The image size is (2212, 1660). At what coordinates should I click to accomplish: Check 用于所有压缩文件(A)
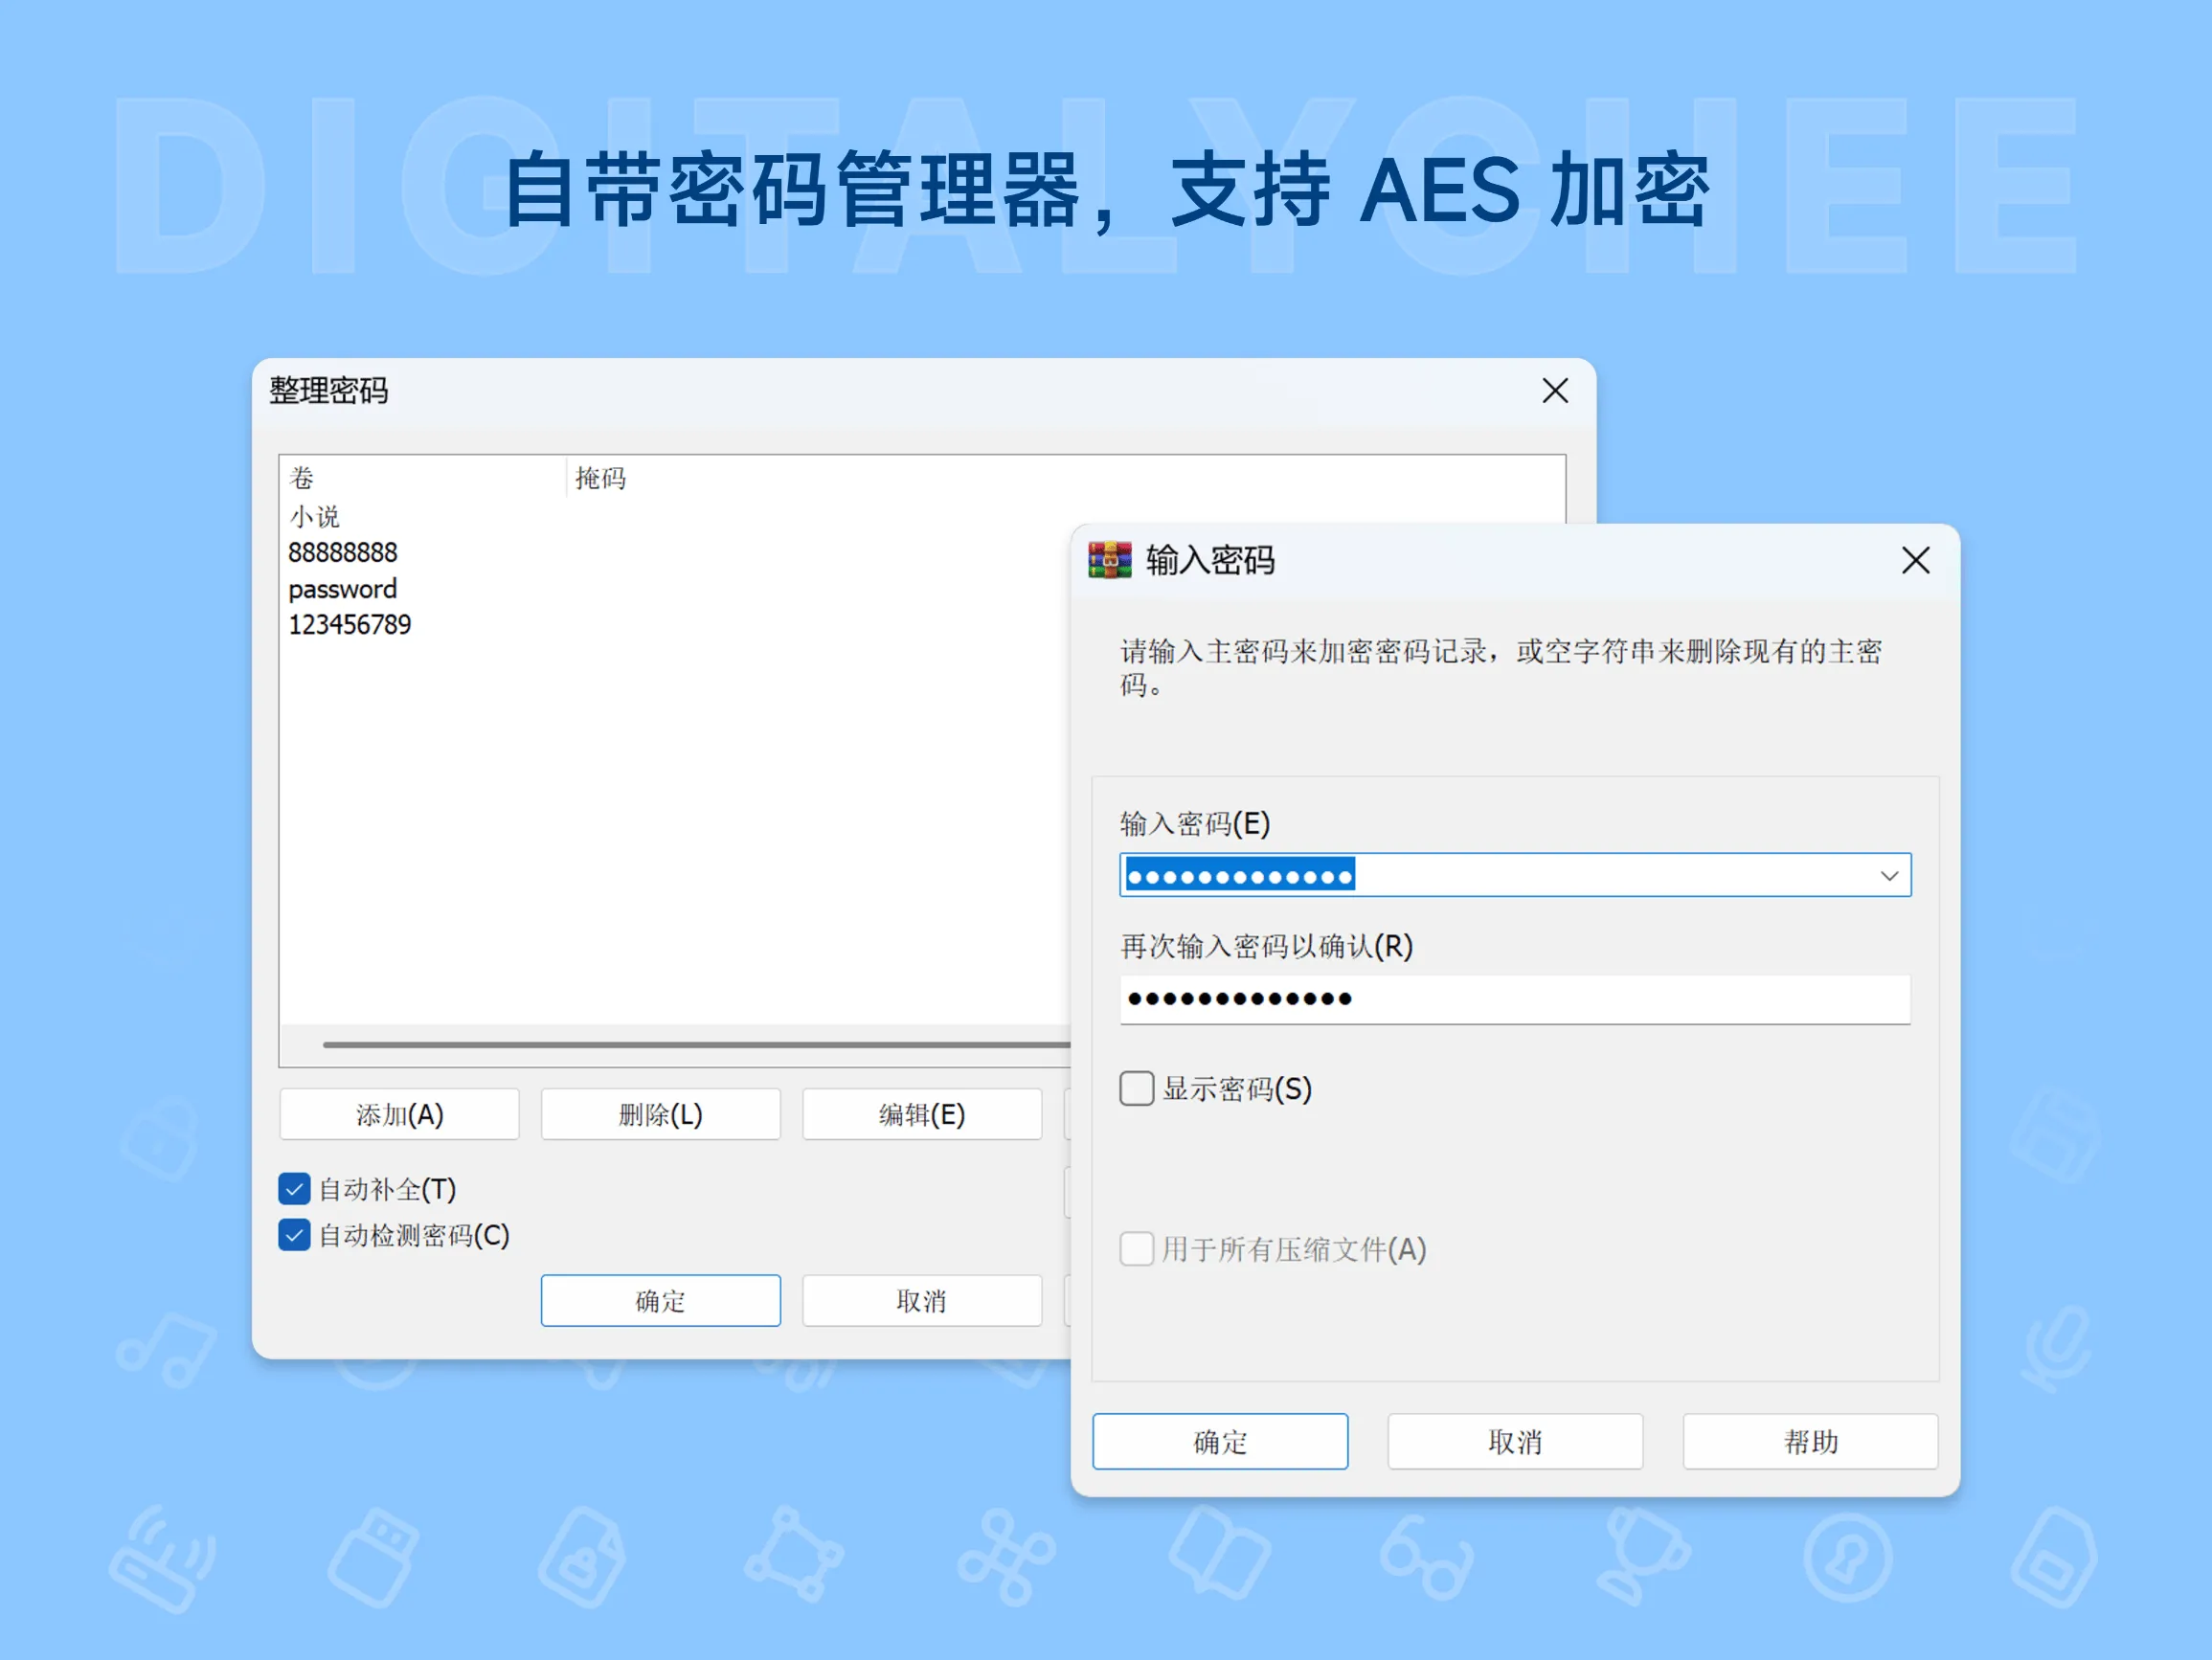(1136, 1249)
